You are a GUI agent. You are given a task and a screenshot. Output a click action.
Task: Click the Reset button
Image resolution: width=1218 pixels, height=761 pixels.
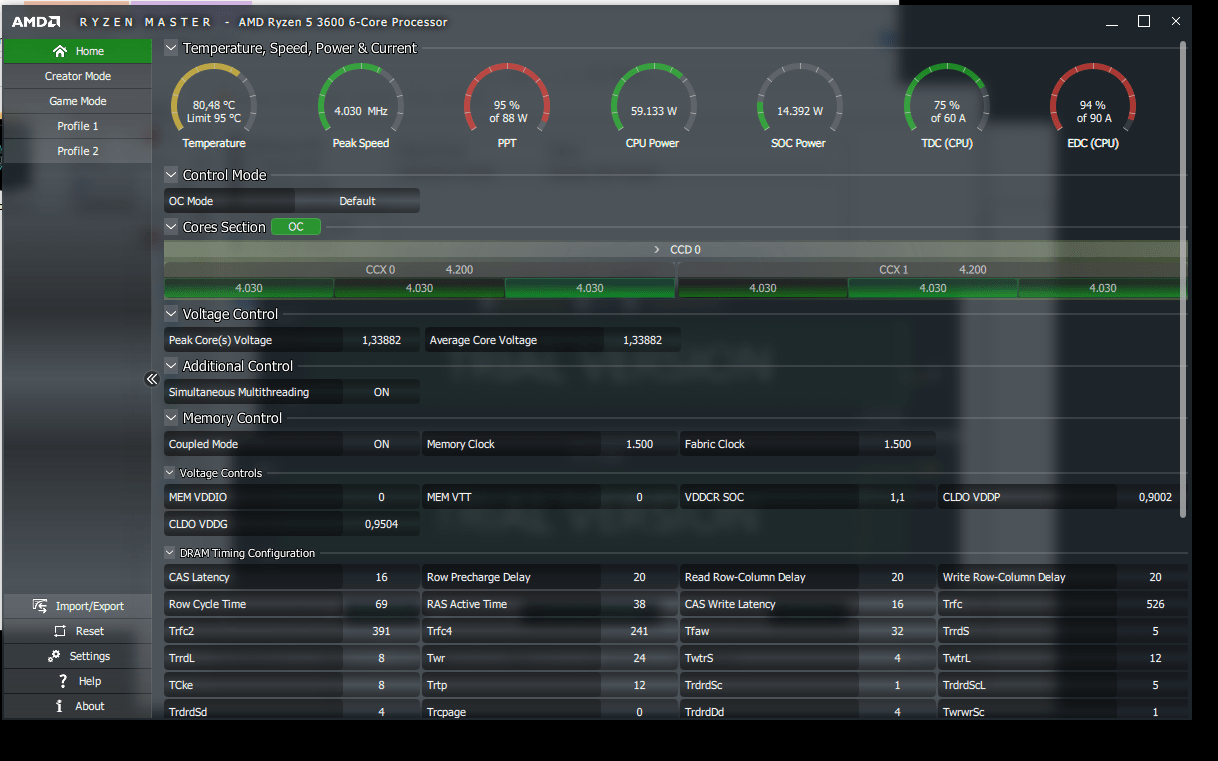click(77, 631)
